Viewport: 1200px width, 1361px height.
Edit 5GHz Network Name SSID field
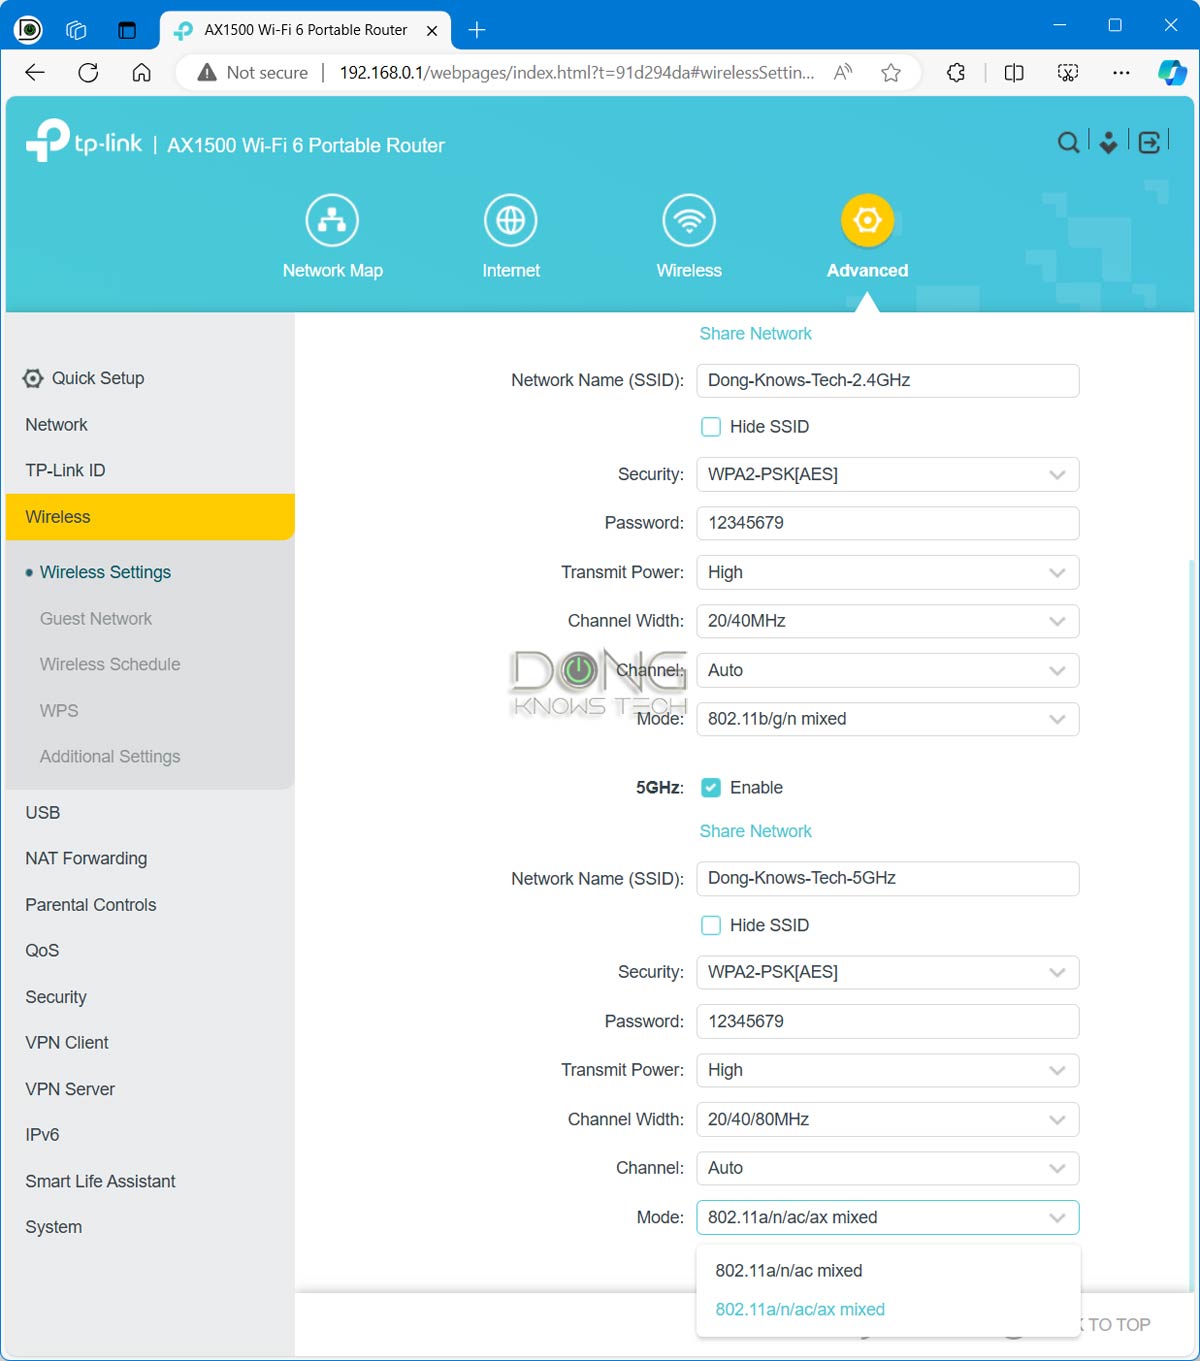[888, 879]
